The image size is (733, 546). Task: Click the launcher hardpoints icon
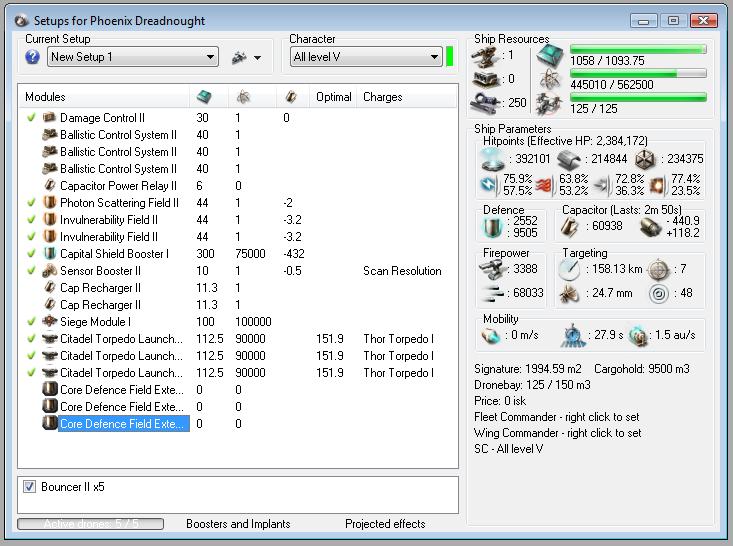484,79
